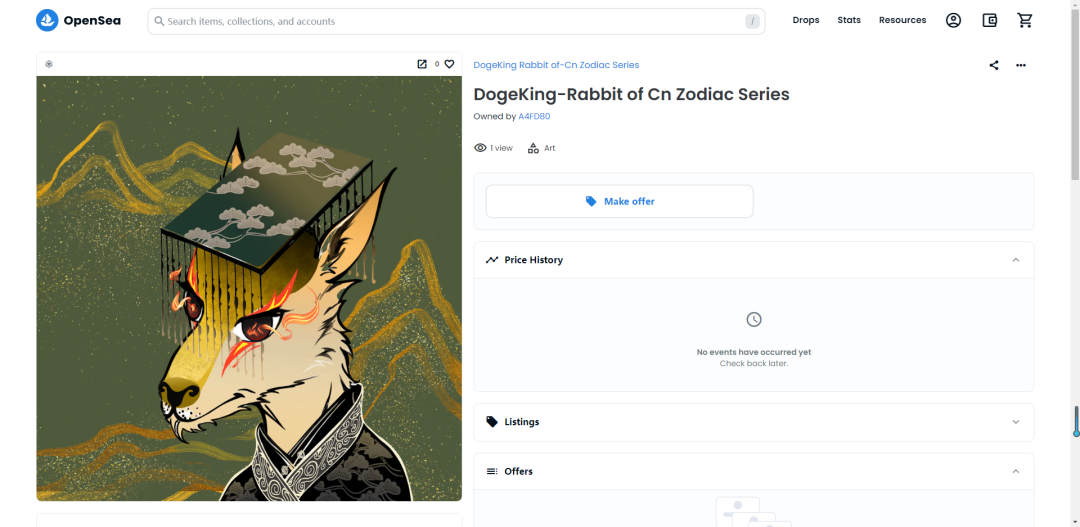Click the blockchain snowflake icon above image
This screenshot has height=527, width=1080.
49,64
